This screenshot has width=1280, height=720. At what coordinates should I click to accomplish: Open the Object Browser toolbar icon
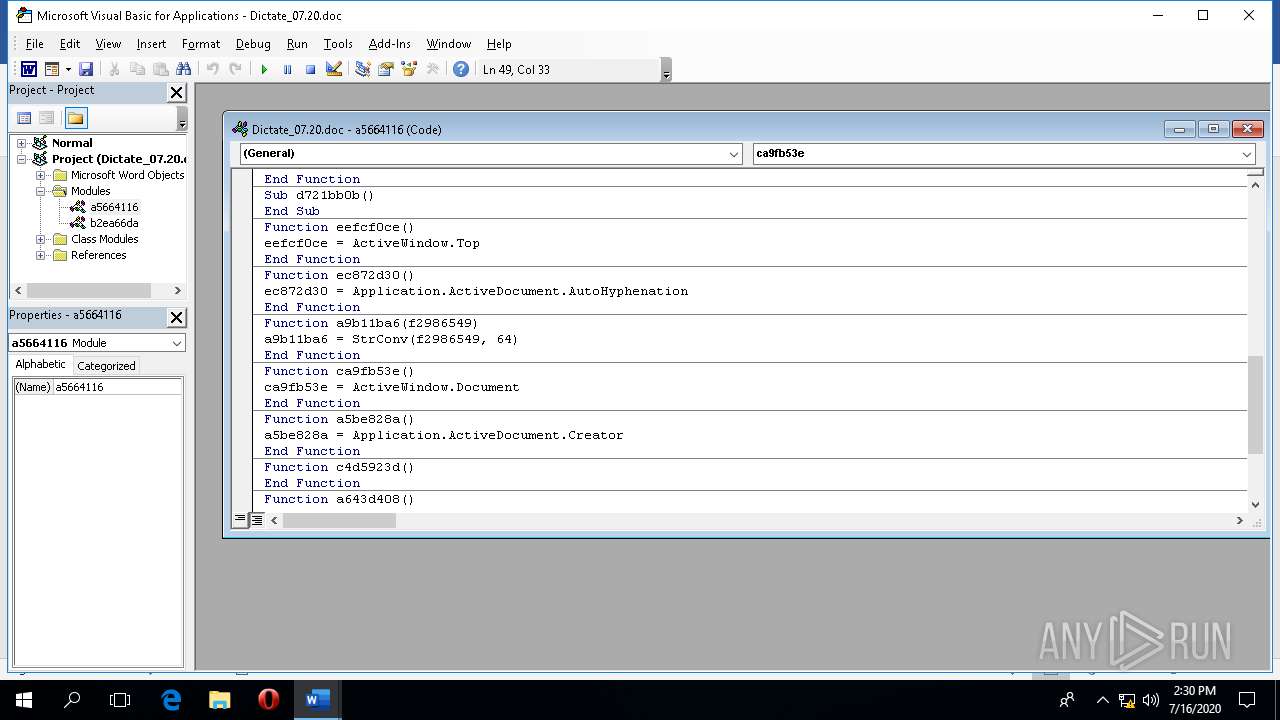tap(408, 69)
